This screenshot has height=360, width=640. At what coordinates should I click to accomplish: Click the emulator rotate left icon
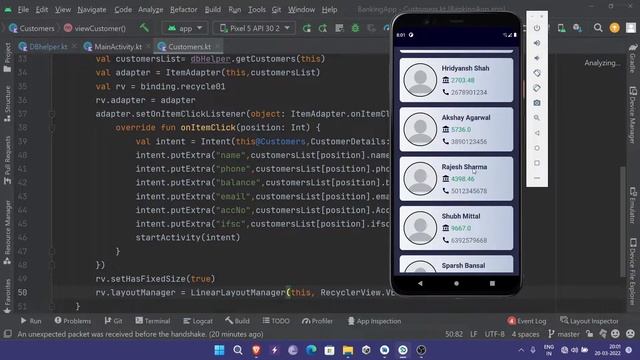click(x=537, y=73)
